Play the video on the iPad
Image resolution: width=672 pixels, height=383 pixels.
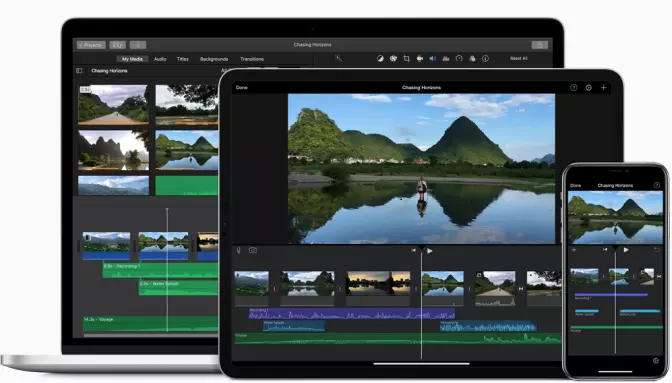coord(429,251)
